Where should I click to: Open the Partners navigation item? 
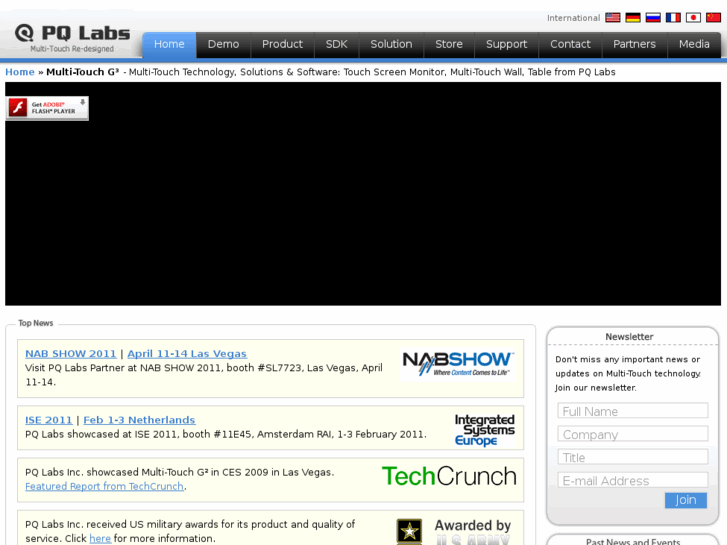coord(634,45)
